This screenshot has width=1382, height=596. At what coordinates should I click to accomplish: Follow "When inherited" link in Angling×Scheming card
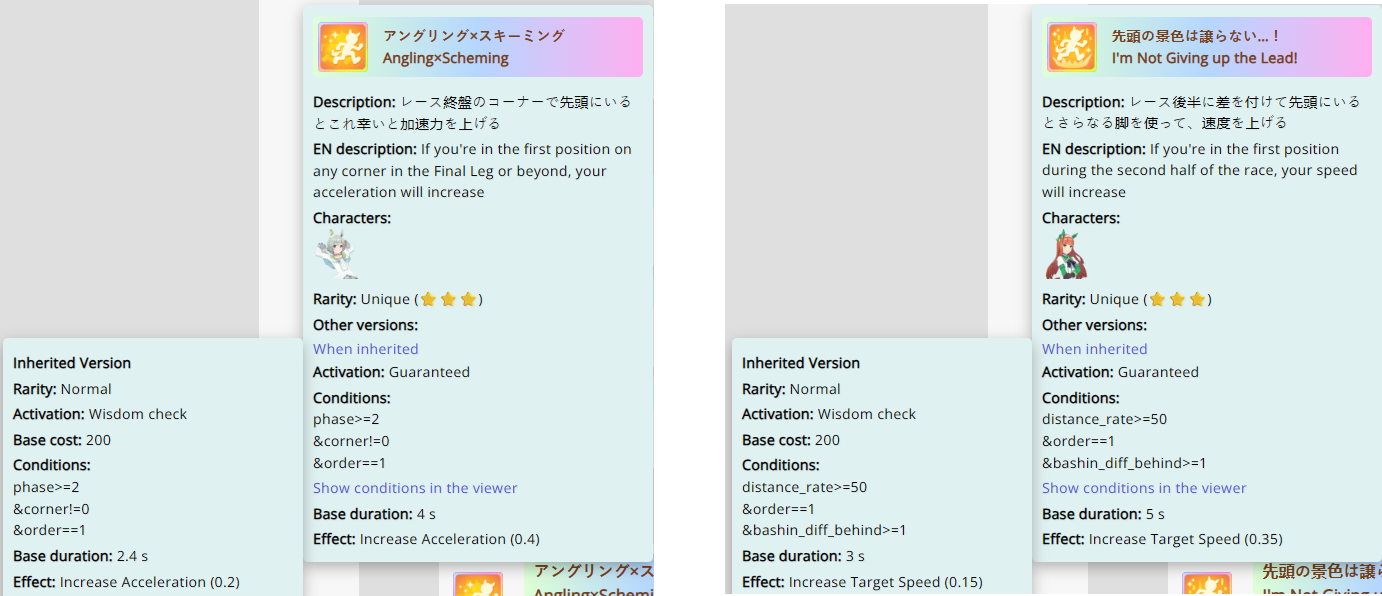tap(366, 349)
